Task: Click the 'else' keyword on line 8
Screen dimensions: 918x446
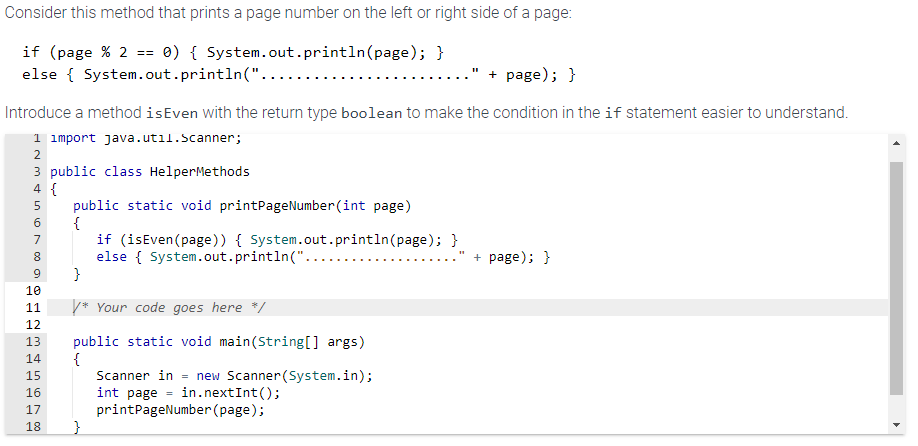Action: [x=111, y=257]
